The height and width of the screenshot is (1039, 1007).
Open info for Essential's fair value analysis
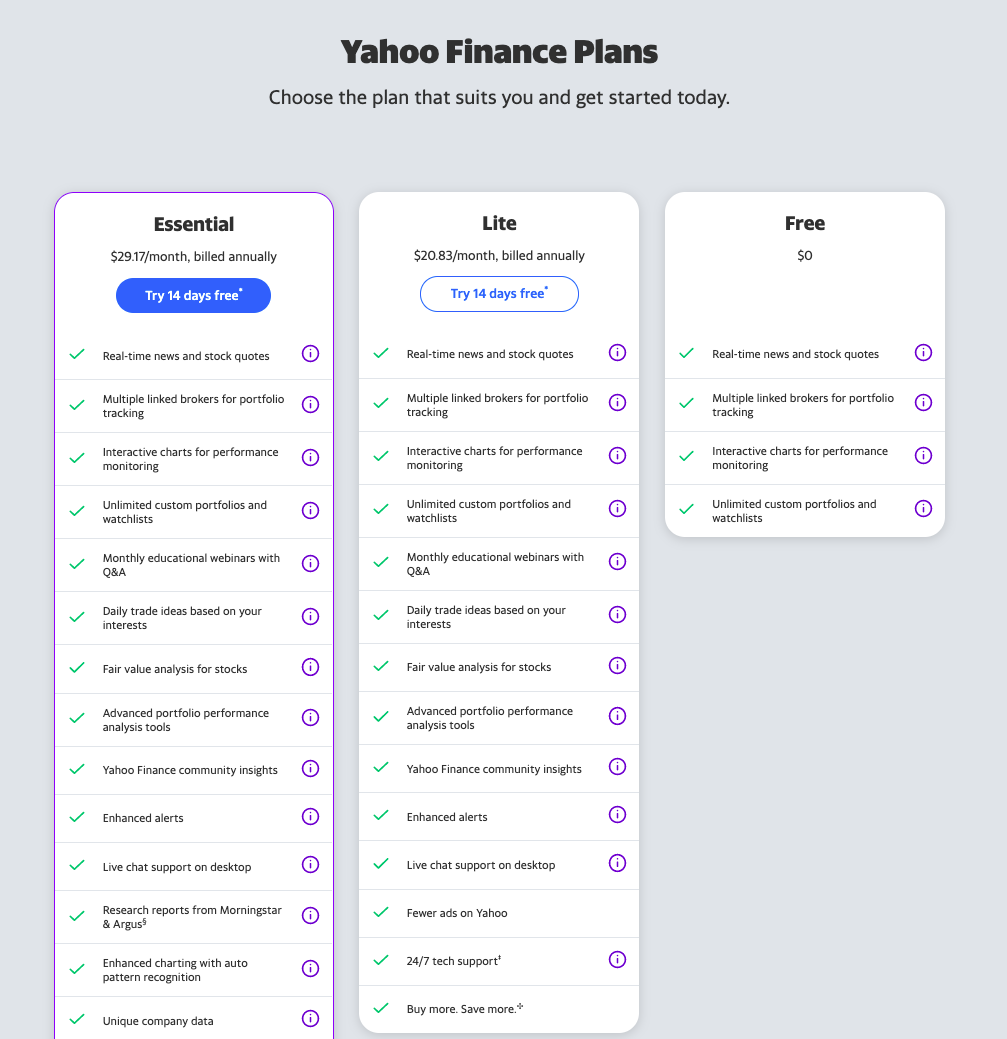(310, 667)
